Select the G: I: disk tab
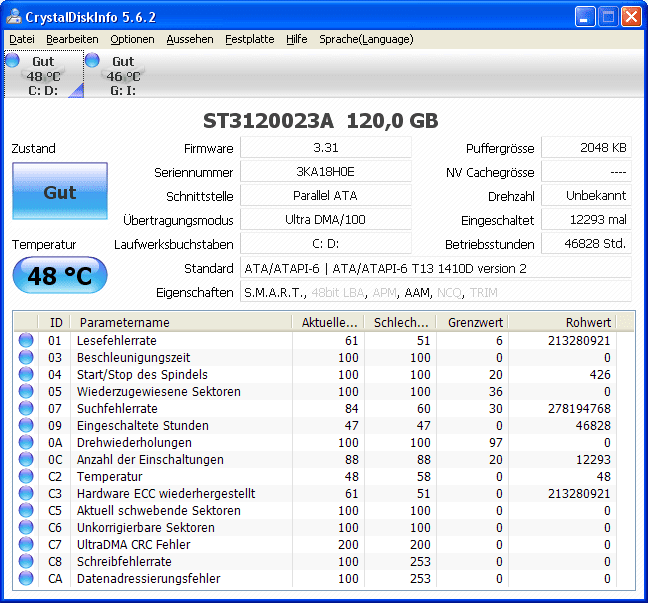The image size is (648, 603). (x=123, y=74)
